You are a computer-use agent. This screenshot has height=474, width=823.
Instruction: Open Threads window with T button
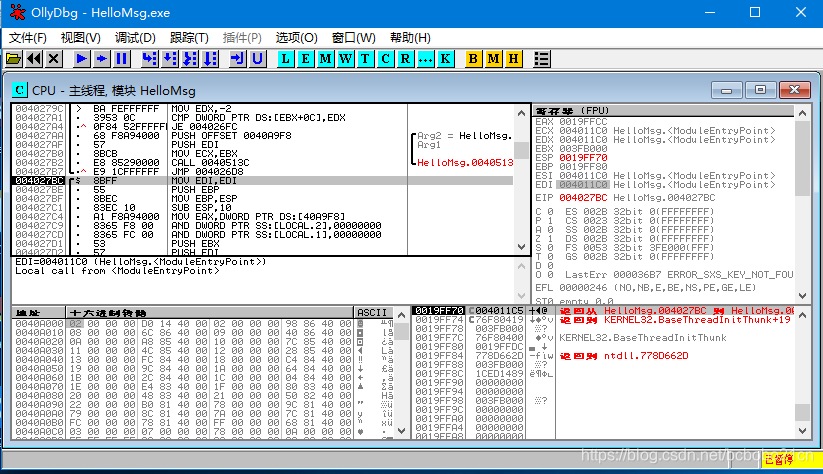click(x=365, y=59)
